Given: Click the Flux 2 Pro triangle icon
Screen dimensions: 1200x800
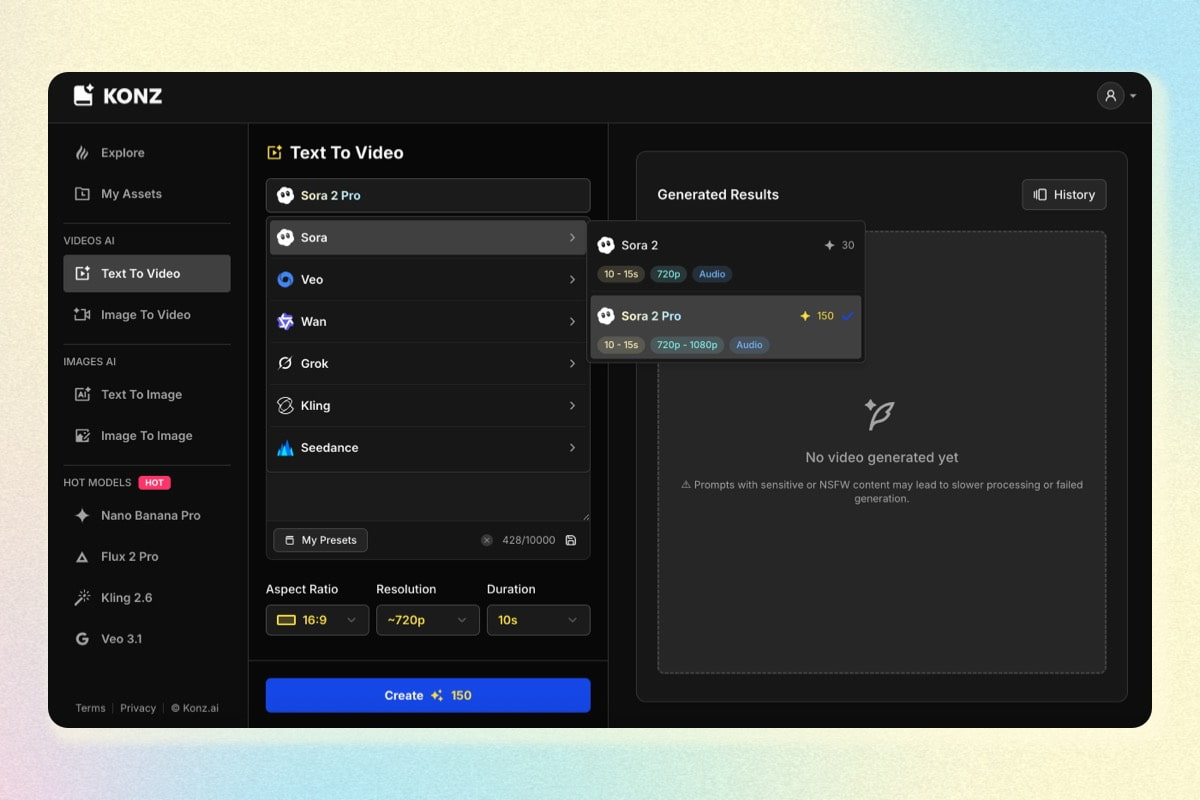Looking at the screenshot, I should point(82,557).
